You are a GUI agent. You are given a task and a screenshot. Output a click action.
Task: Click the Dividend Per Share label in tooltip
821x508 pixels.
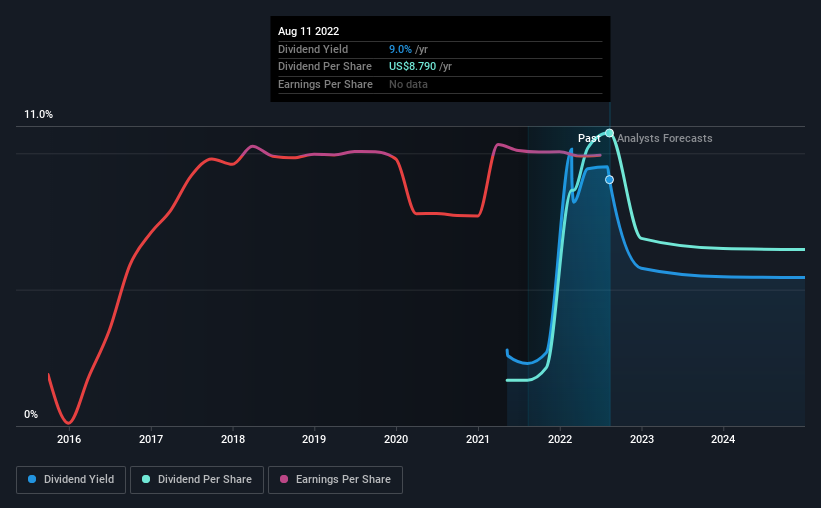(325, 67)
